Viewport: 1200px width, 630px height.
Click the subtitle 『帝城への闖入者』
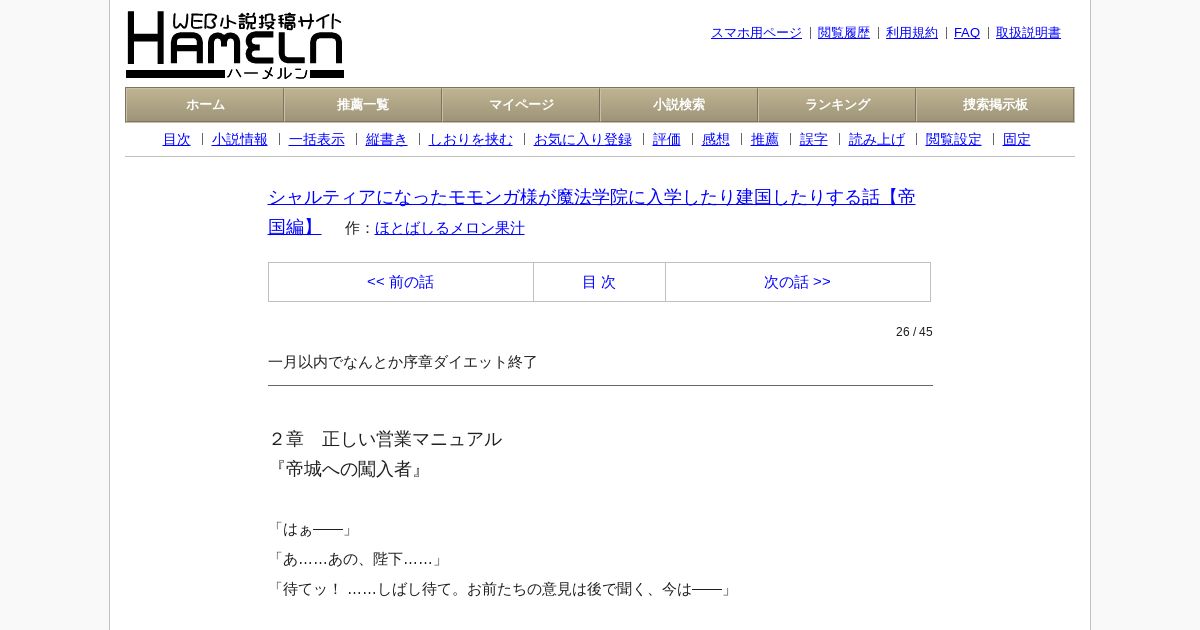click(347, 469)
